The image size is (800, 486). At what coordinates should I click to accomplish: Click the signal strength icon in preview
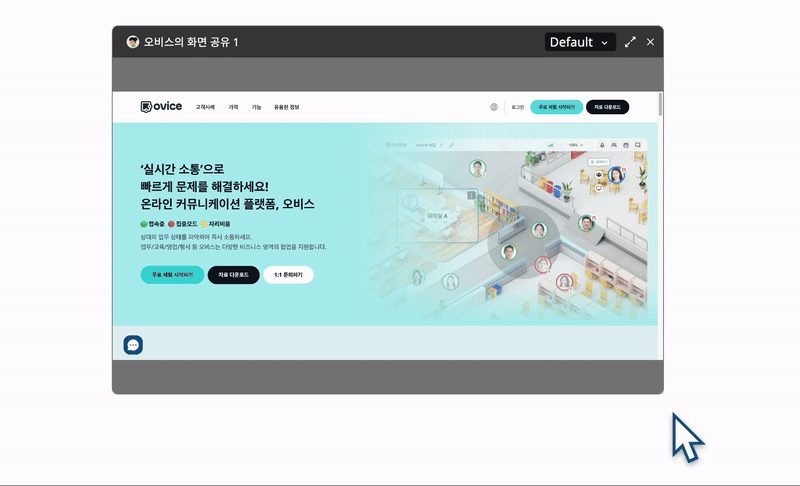[551, 145]
